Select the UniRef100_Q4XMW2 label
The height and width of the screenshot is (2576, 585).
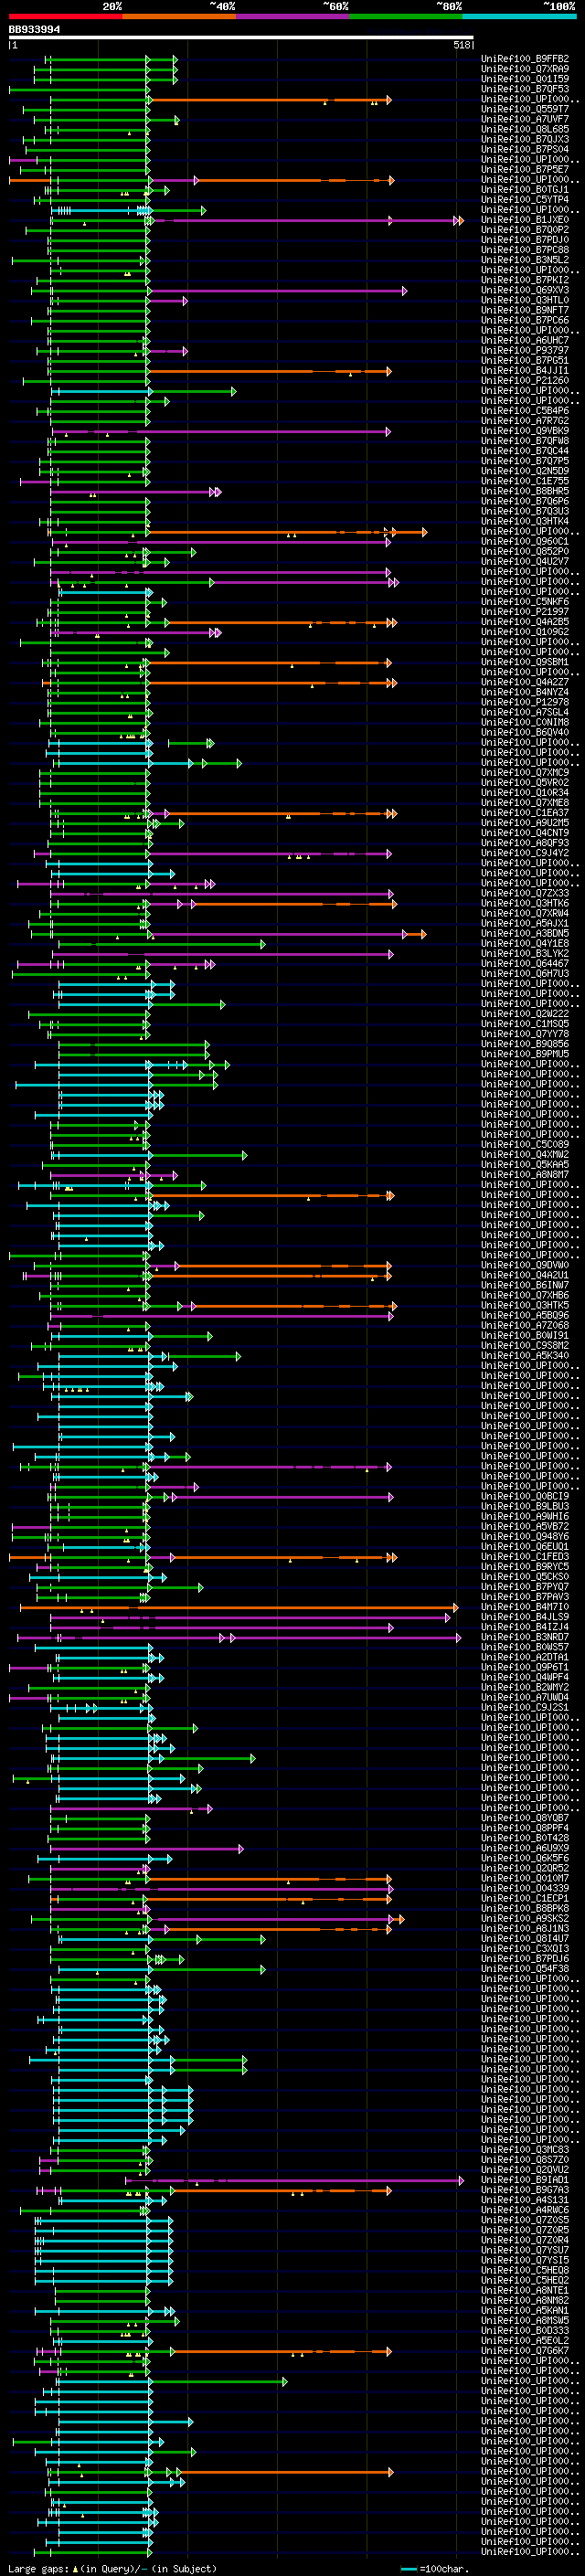click(525, 1154)
